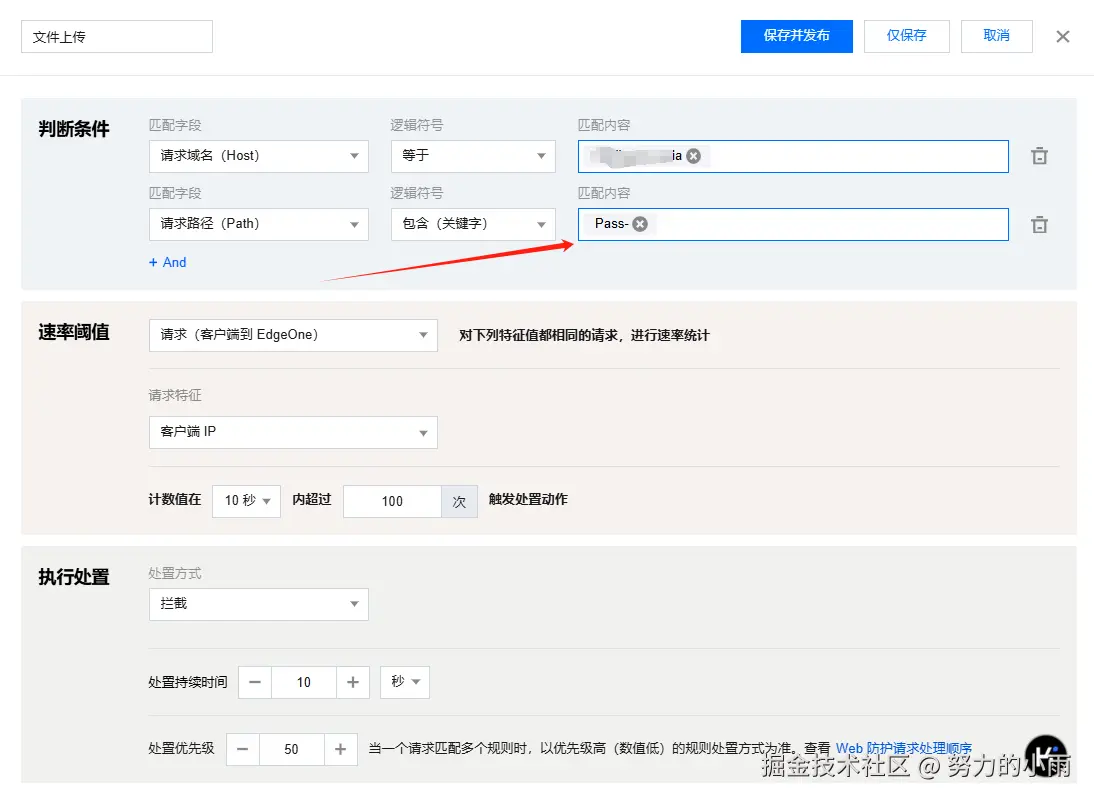Click the 处置持续时间 label
The width and height of the screenshot is (1094, 802).
[x=188, y=682]
